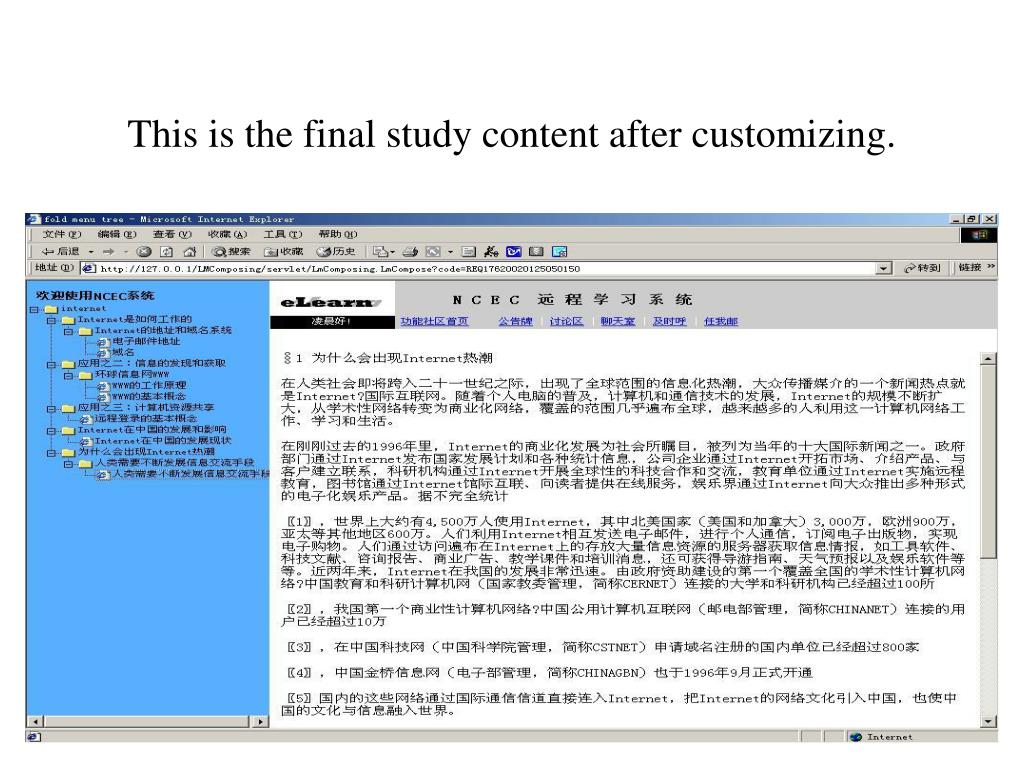Screen dimensions: 1024x768
Task: Select tree item 'WWW的工作原理'
Action: (x=149, y=386)
